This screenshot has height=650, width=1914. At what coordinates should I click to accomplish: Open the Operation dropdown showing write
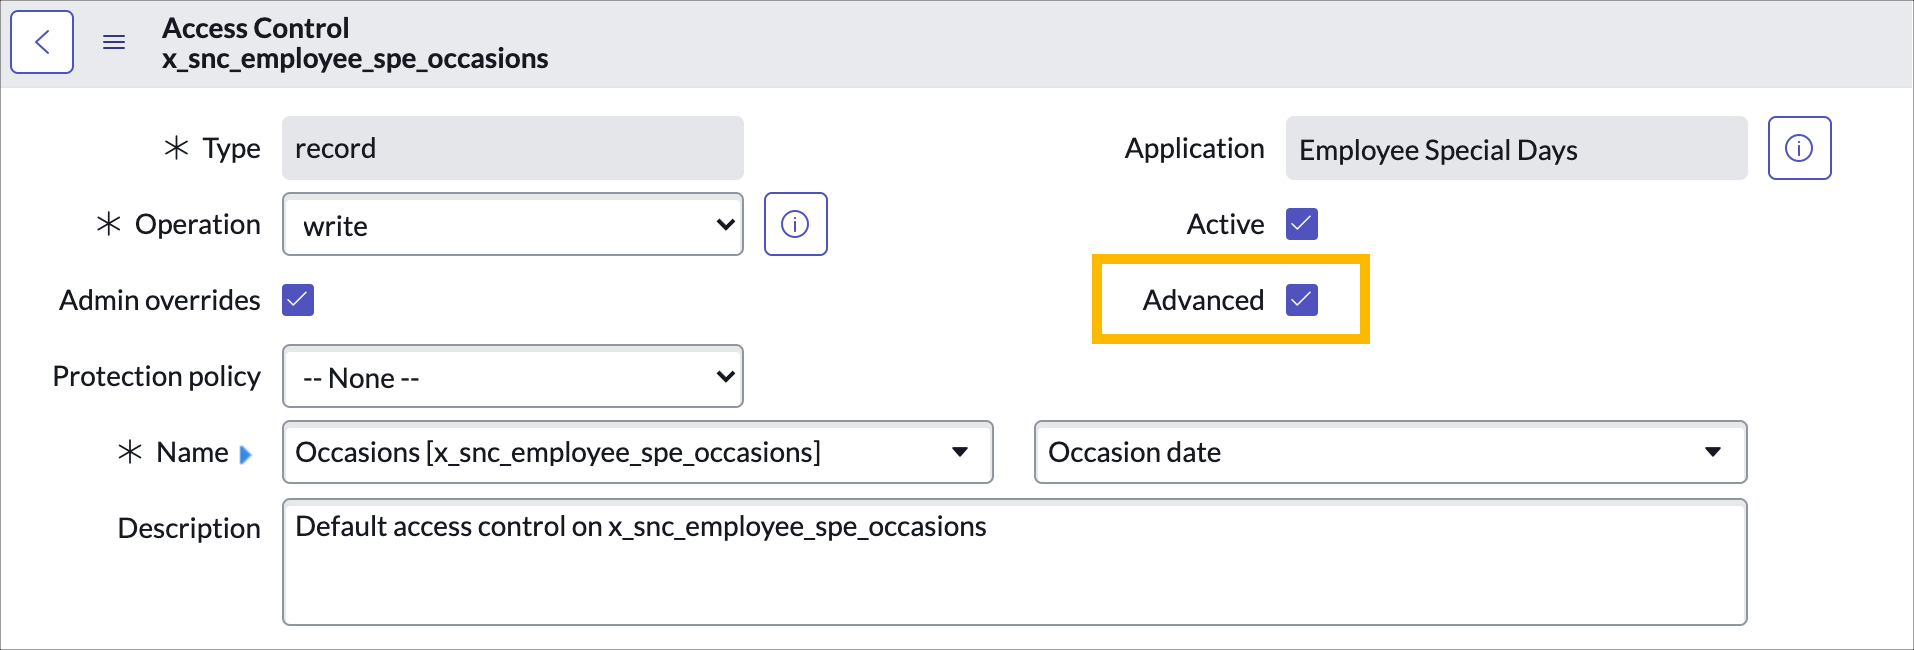click(x=513, y=224)
